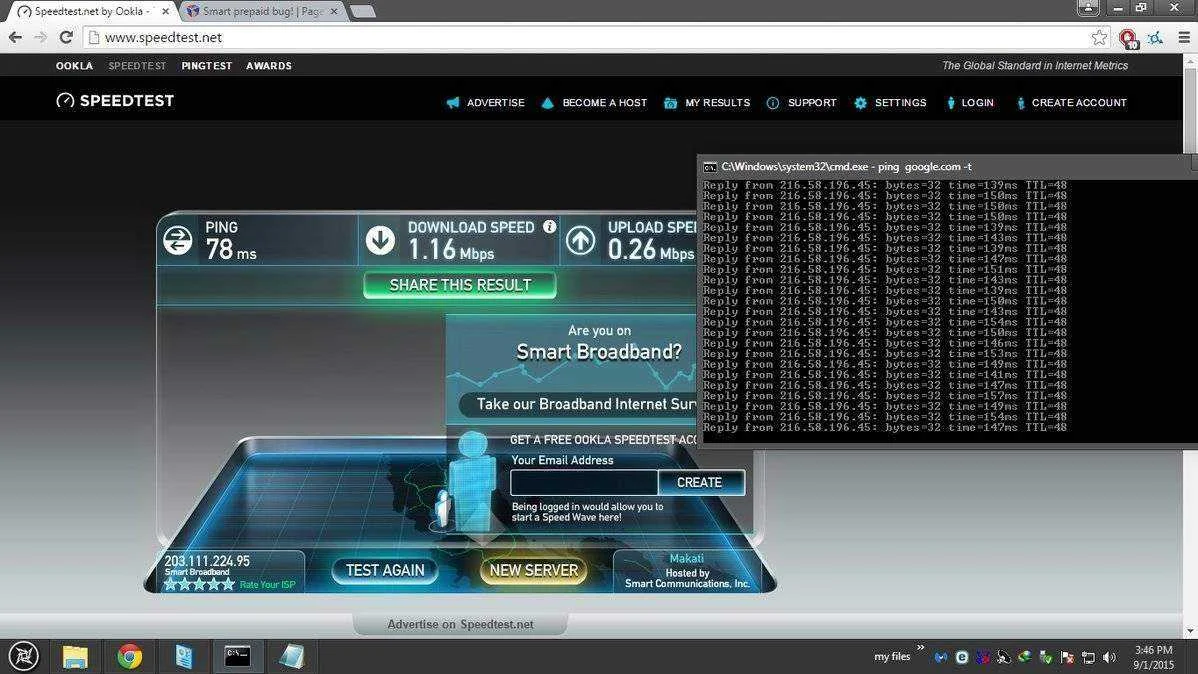
Task: Click the NEW SERVER button
Action: [x=533, y=570]
